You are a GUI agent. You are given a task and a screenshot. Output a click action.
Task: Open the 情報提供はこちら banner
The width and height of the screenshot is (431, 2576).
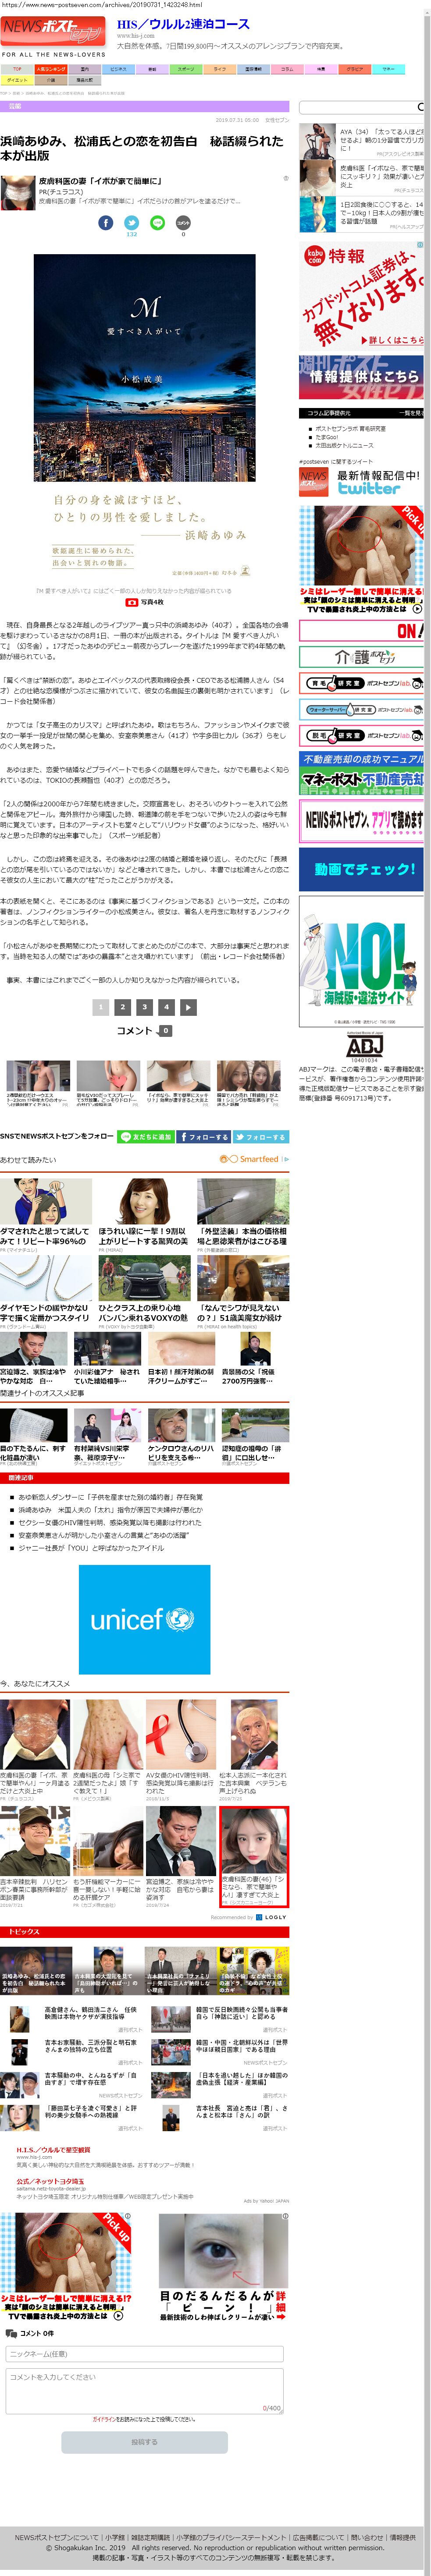pos(361,377)
